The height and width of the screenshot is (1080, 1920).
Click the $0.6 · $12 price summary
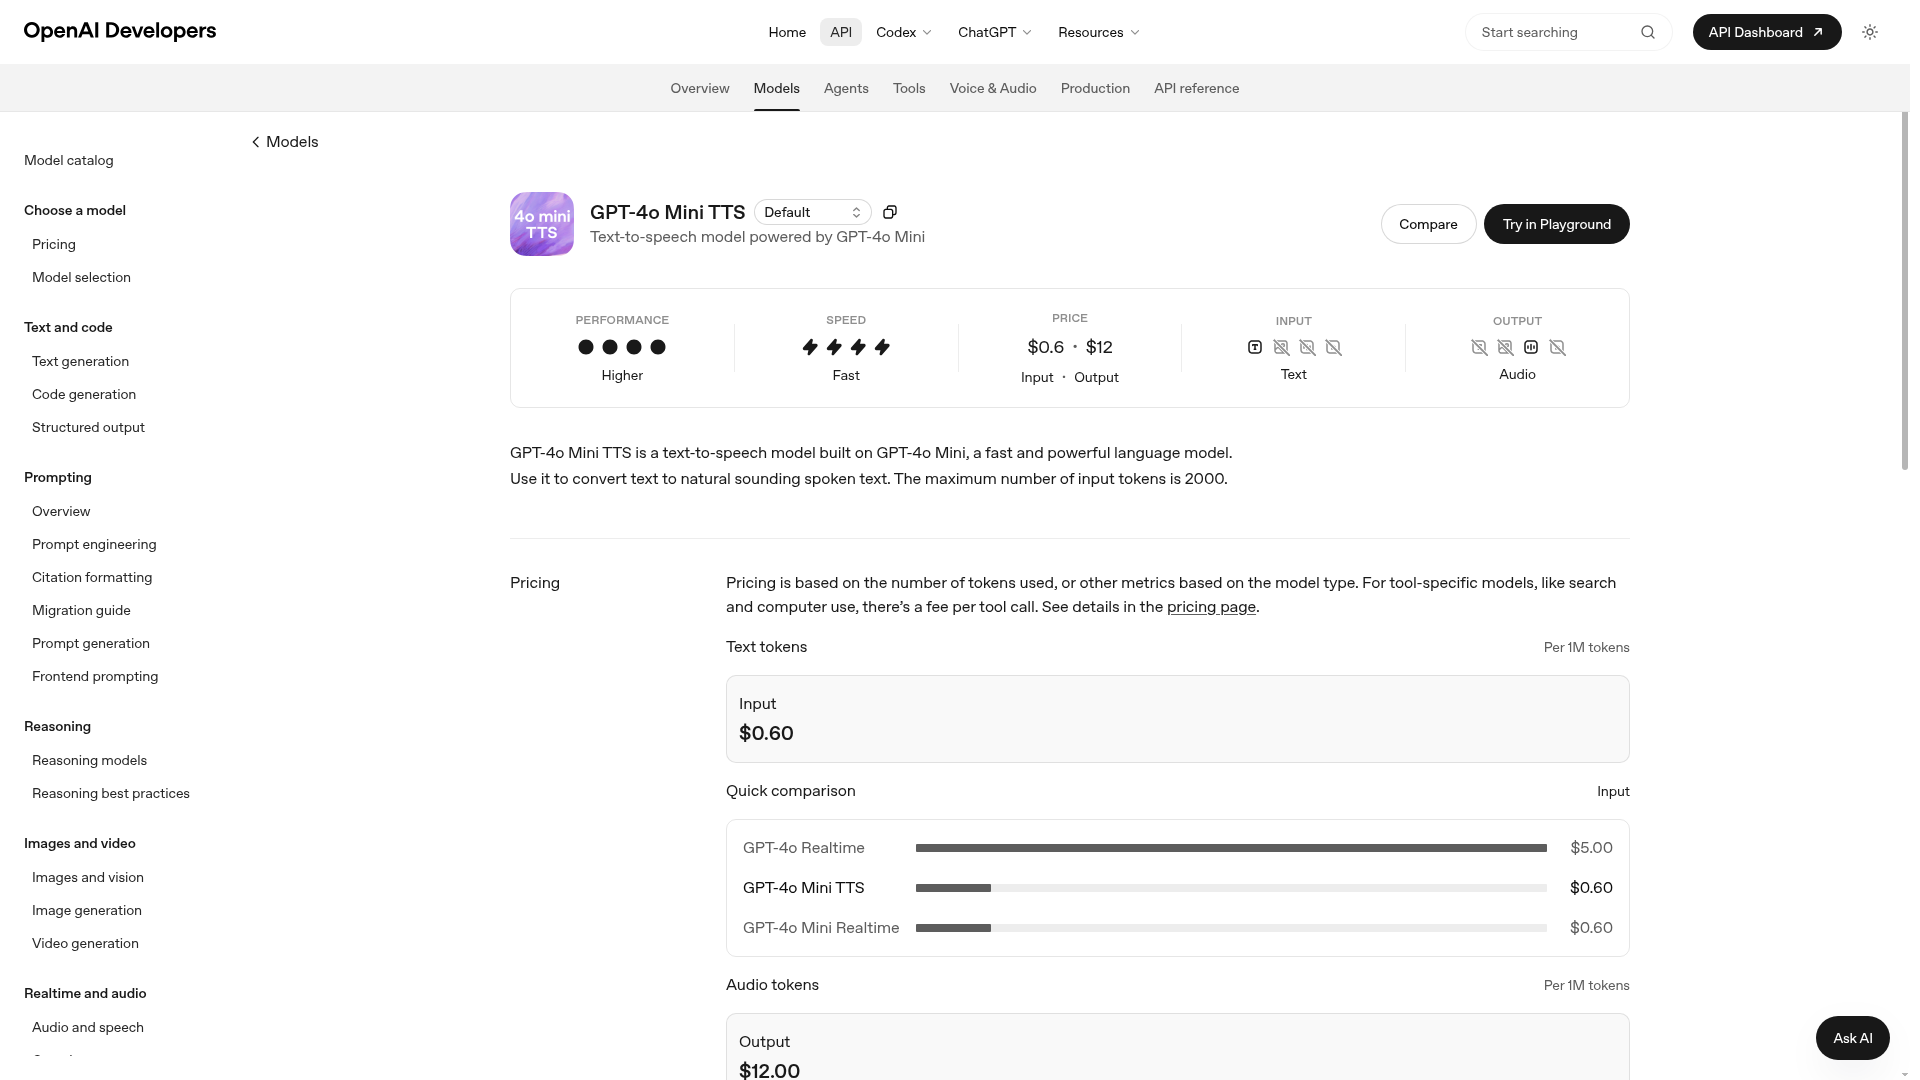[x=1070, y=347]
